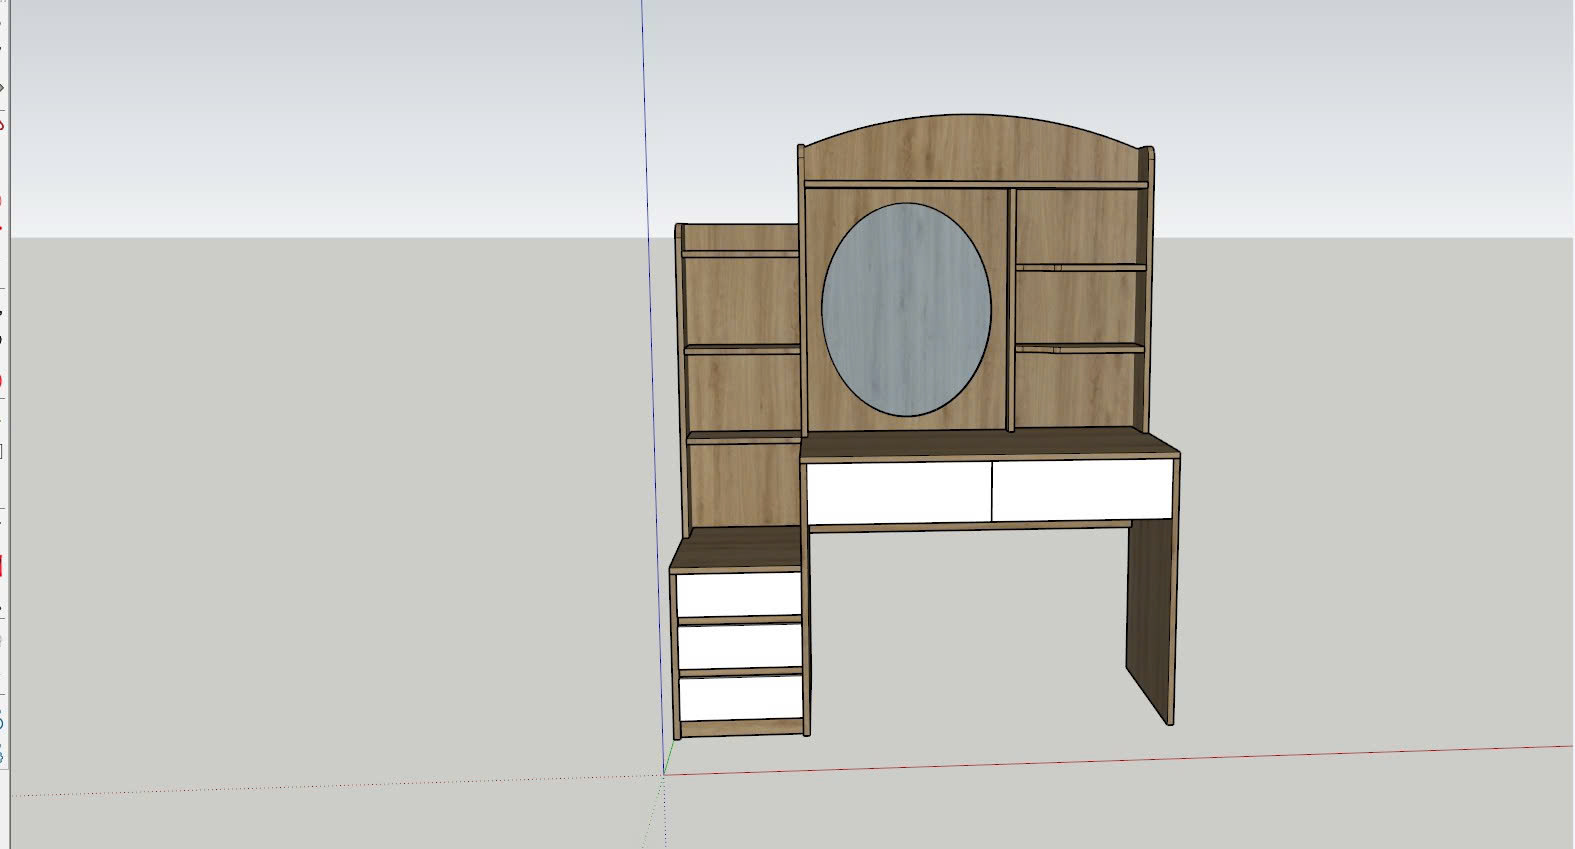
Task: Select the lower shelf right of the mirror
Action: 1080,348
